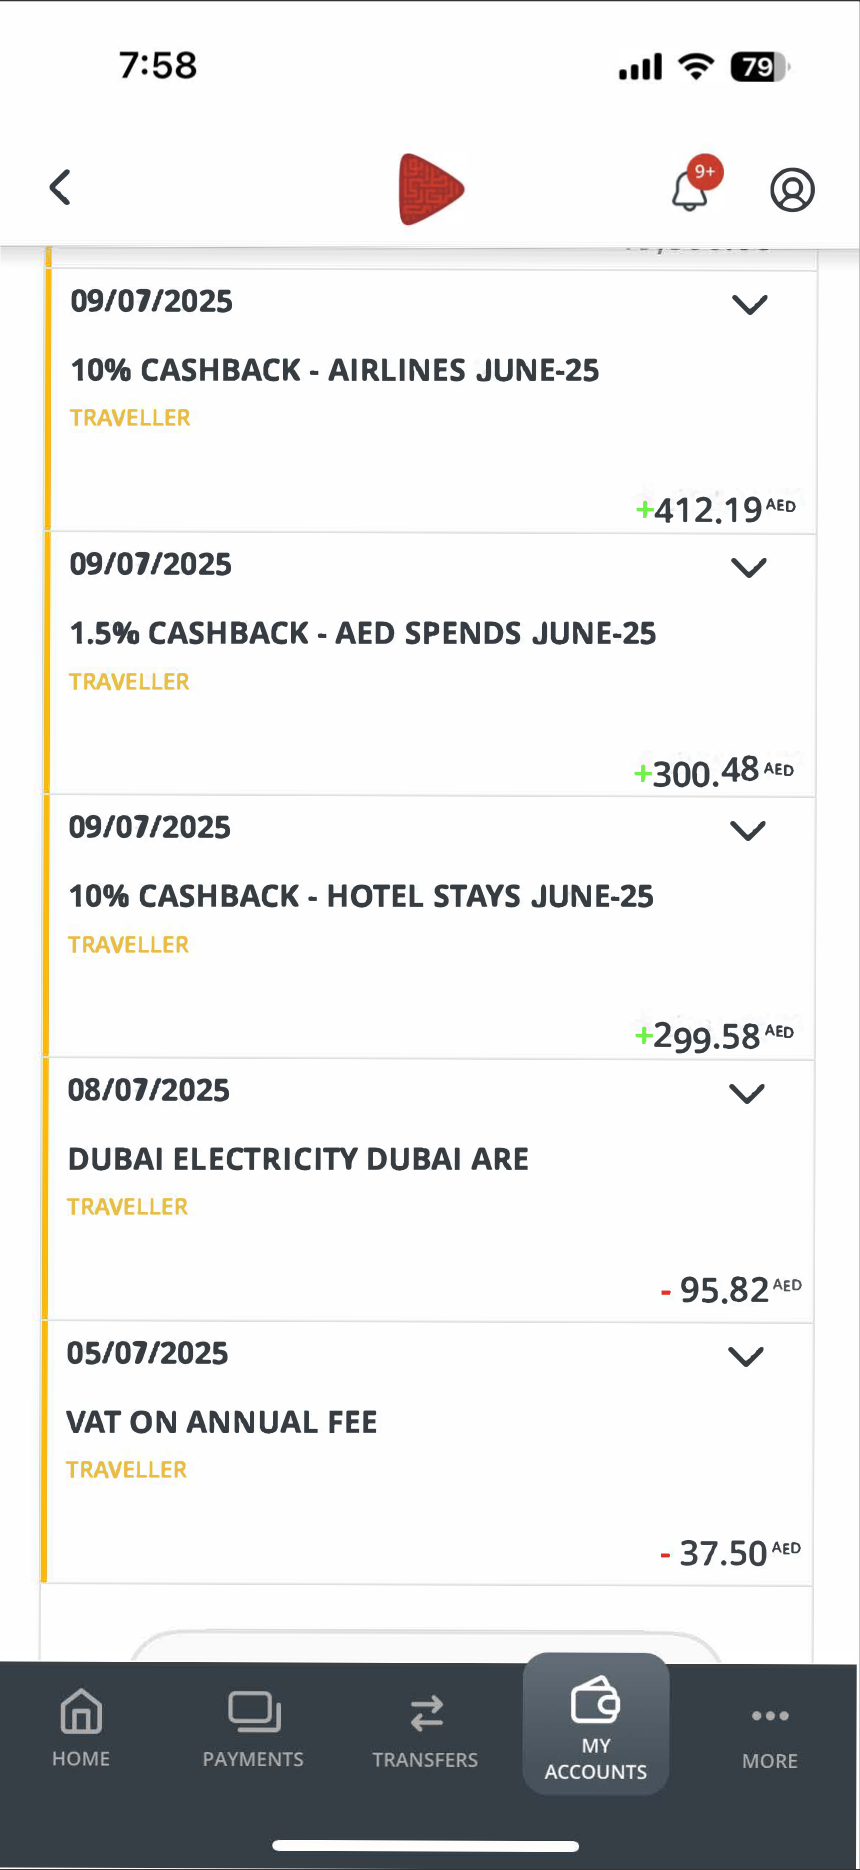This screenshot has width=860, height=1870.
Task: Expand the AED Spends cashback entry
Action: (749, 568)
